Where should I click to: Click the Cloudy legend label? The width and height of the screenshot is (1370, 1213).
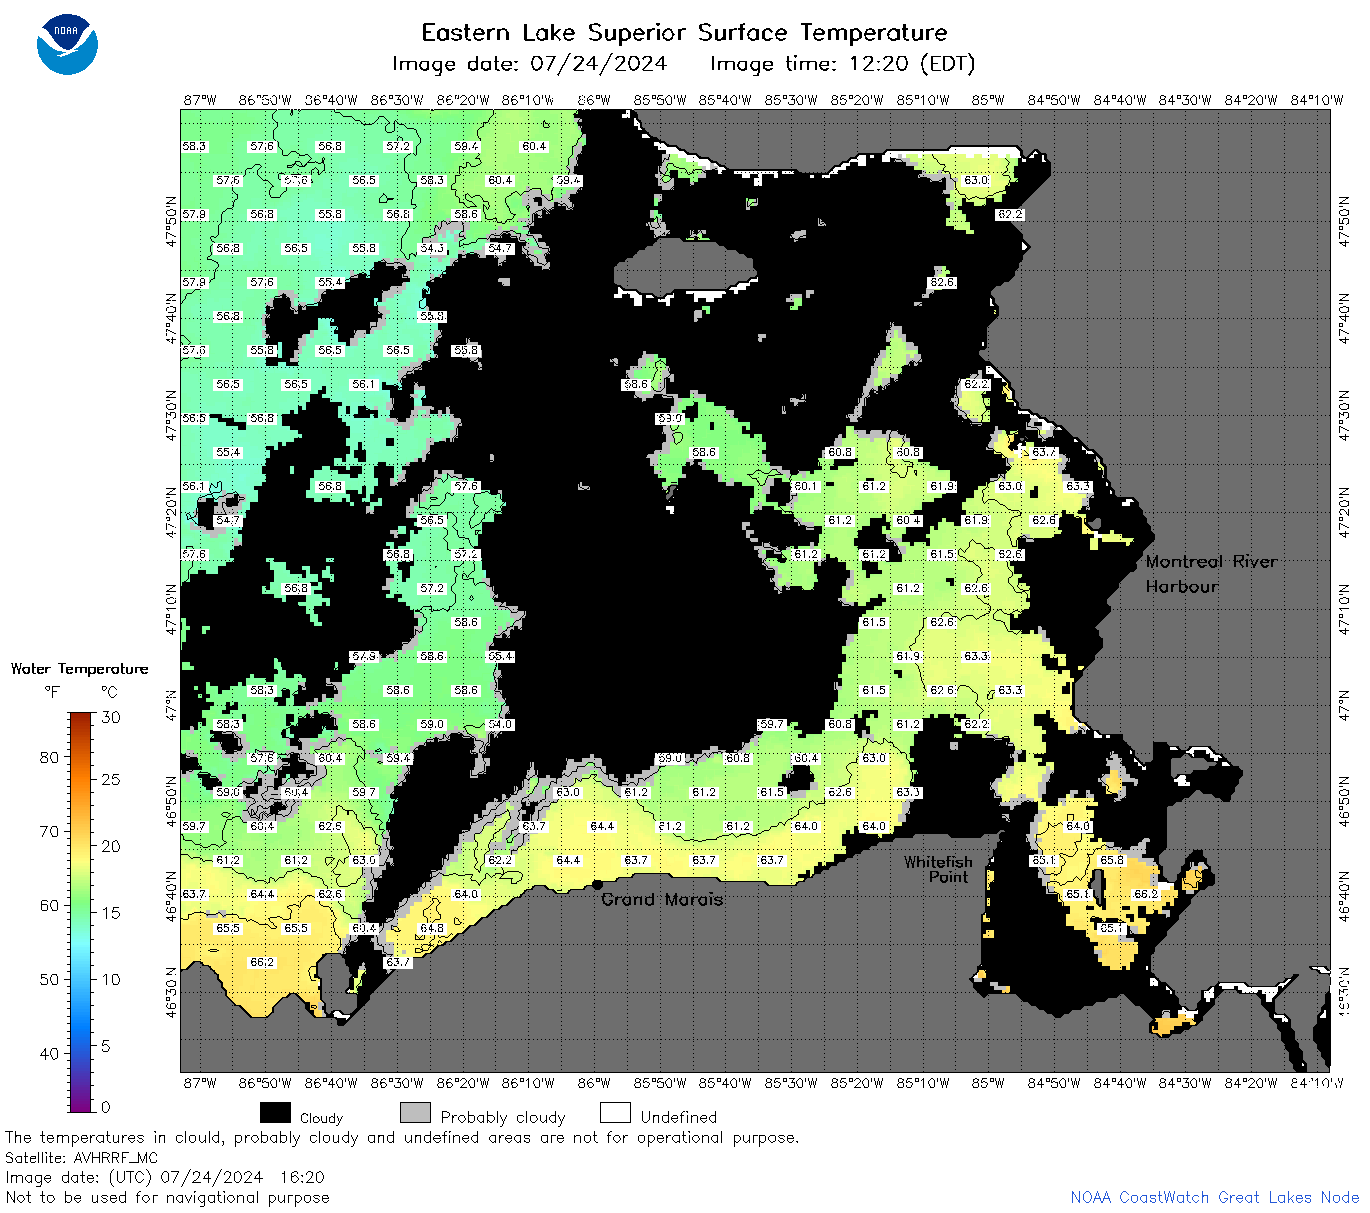coord(321,1118)
